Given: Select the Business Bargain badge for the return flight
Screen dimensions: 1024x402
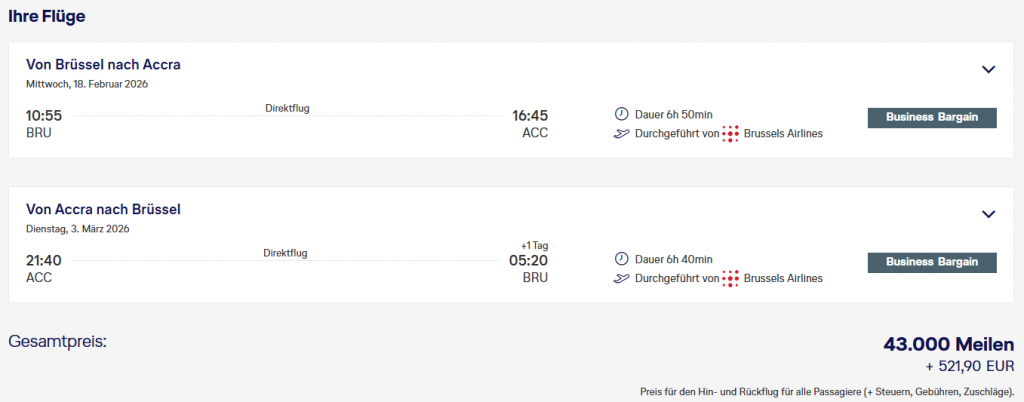Looking at the screenshot, I should [x=932, y=262].
